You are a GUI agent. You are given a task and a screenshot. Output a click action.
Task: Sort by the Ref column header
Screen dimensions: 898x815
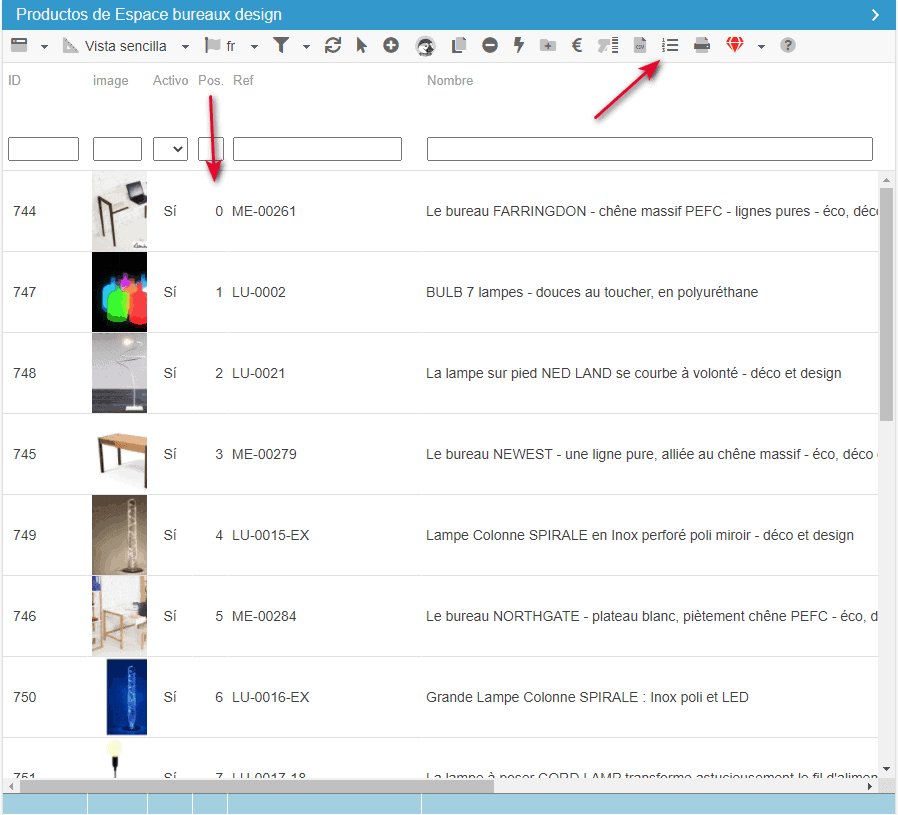click(x=243, y=81)
